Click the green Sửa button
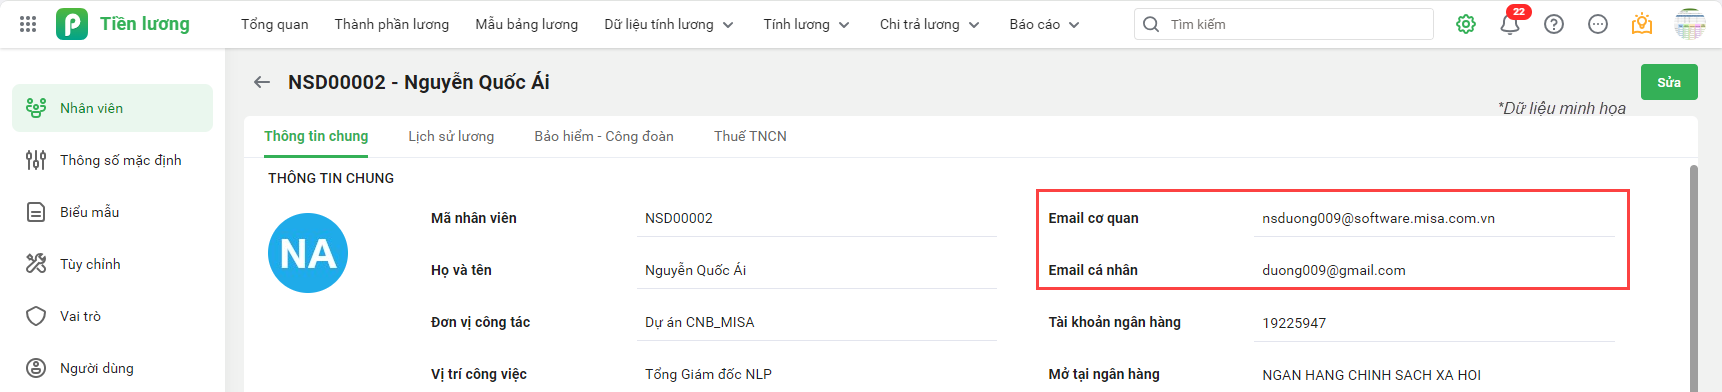Screen dimensions: 1722x392 [1669, 82]
